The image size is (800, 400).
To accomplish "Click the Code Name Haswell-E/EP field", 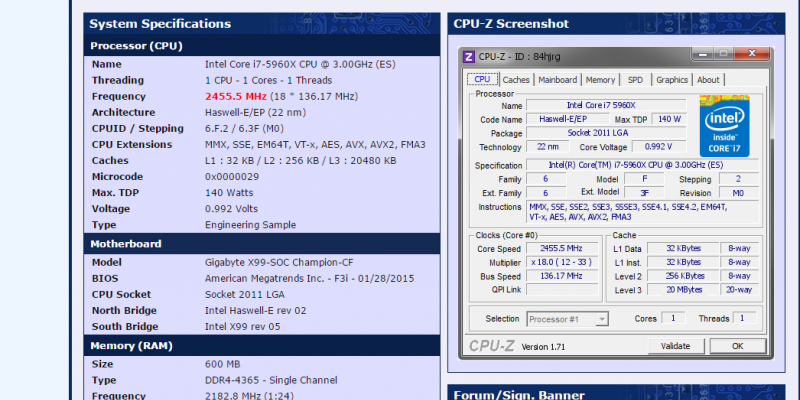I will pyautogui.click(x=570, y=119).
